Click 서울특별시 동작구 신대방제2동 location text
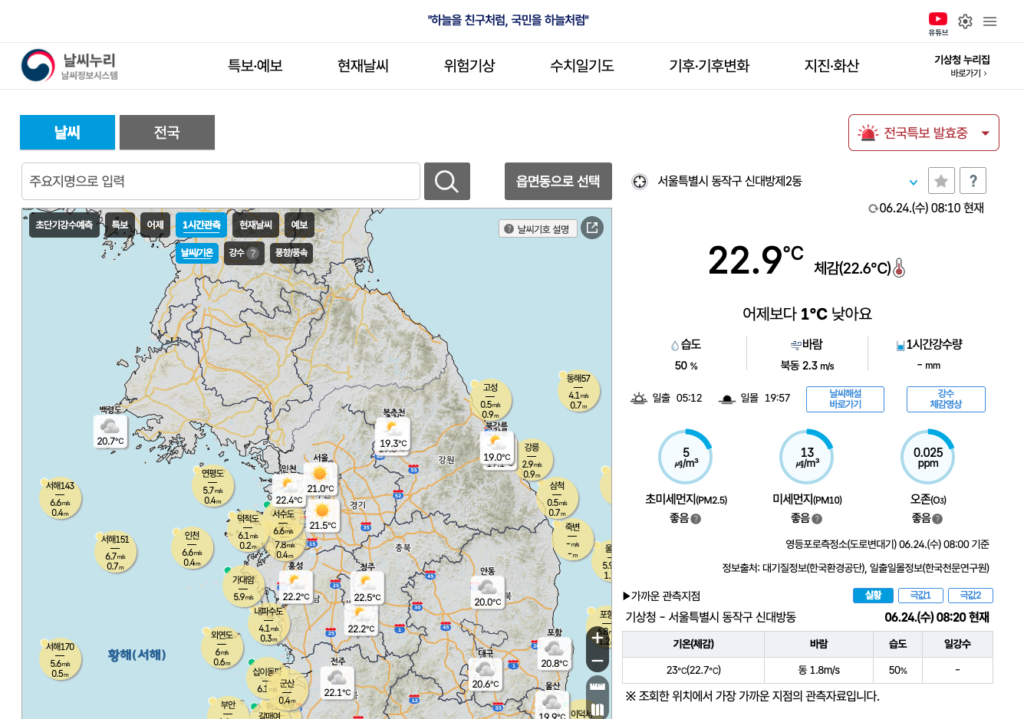 point(729,182)
